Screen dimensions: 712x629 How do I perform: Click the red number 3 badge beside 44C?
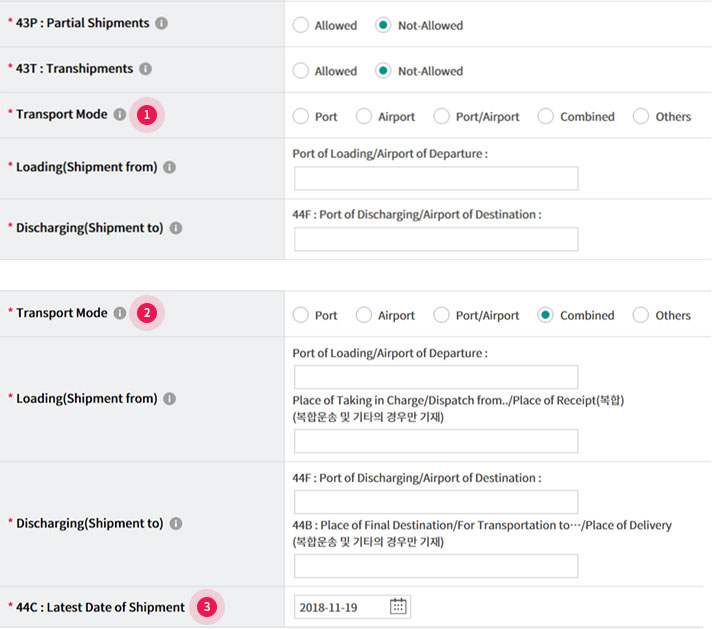206,606
